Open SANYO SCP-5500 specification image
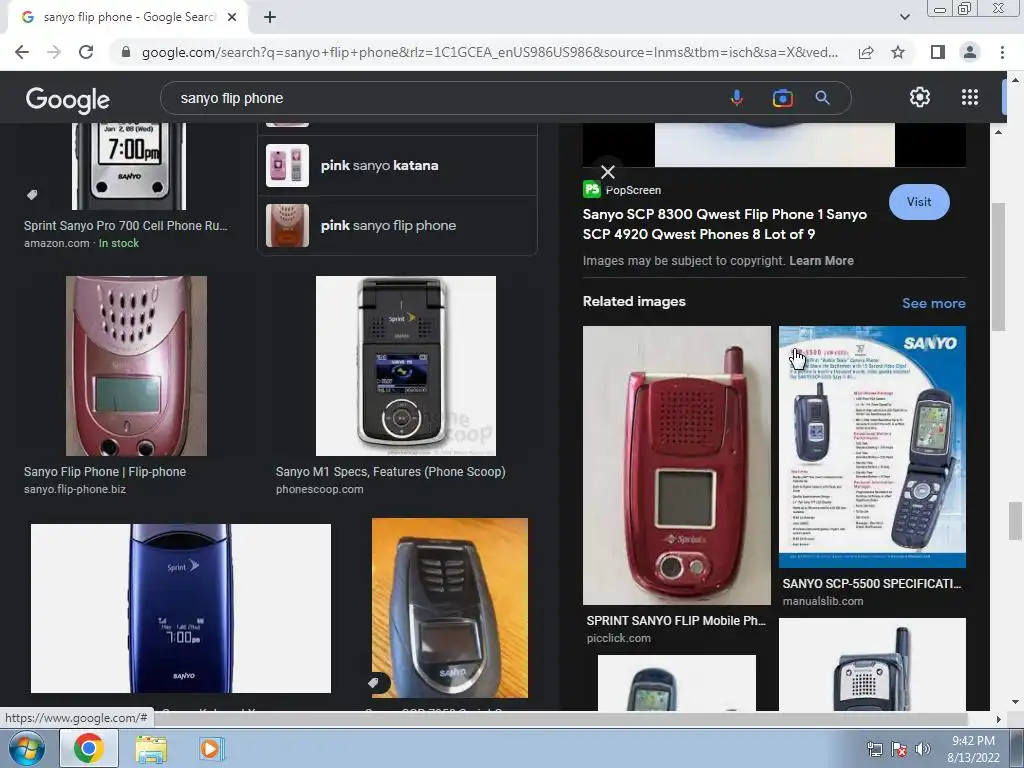This screenshot has width=1024, height=768. (x=872, y=447)
